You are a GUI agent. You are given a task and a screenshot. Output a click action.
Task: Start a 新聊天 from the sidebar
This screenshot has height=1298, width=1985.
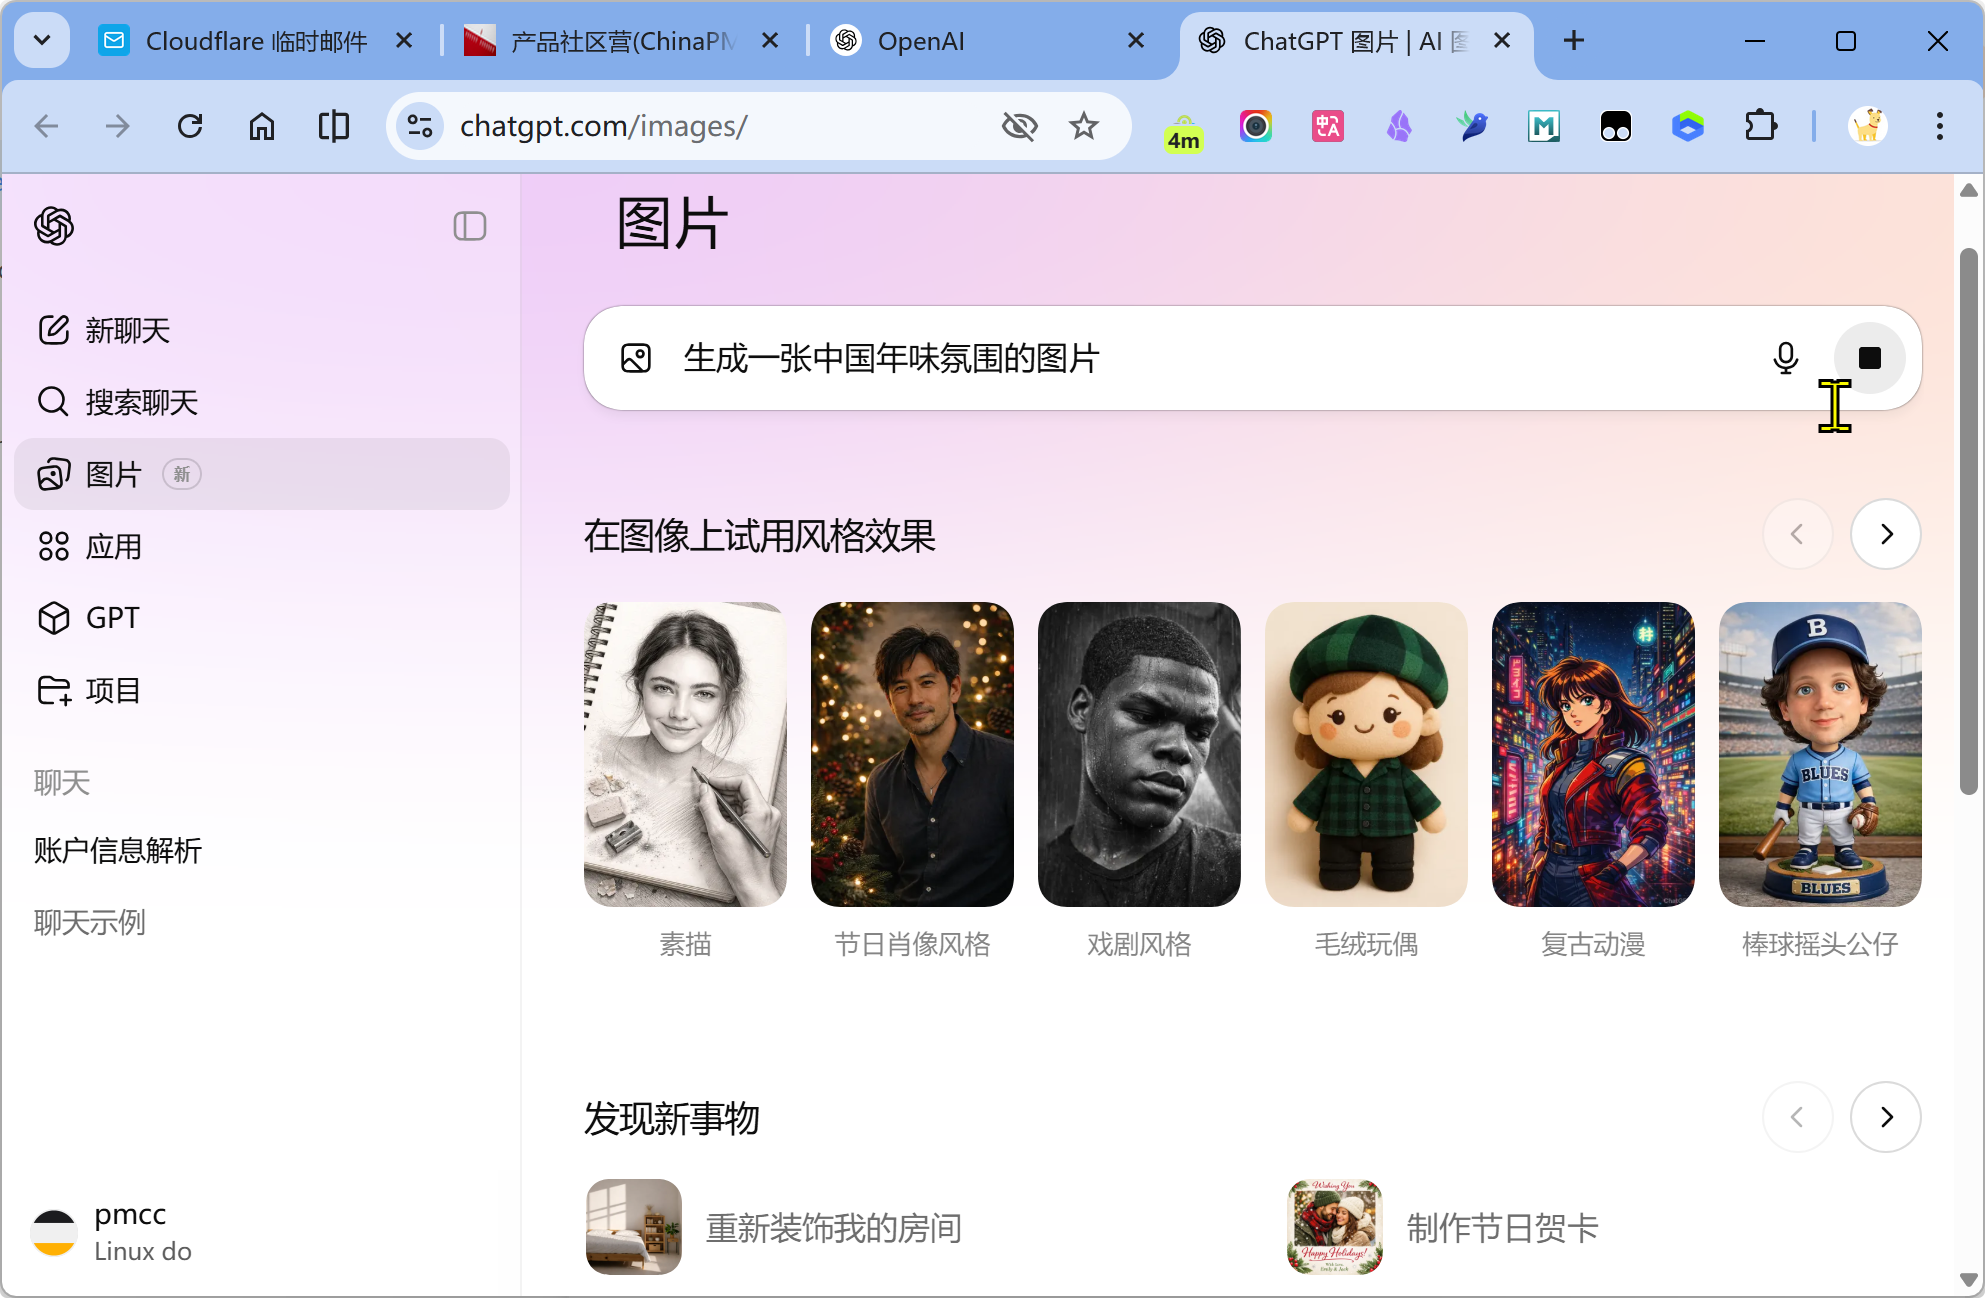point(127,330)
